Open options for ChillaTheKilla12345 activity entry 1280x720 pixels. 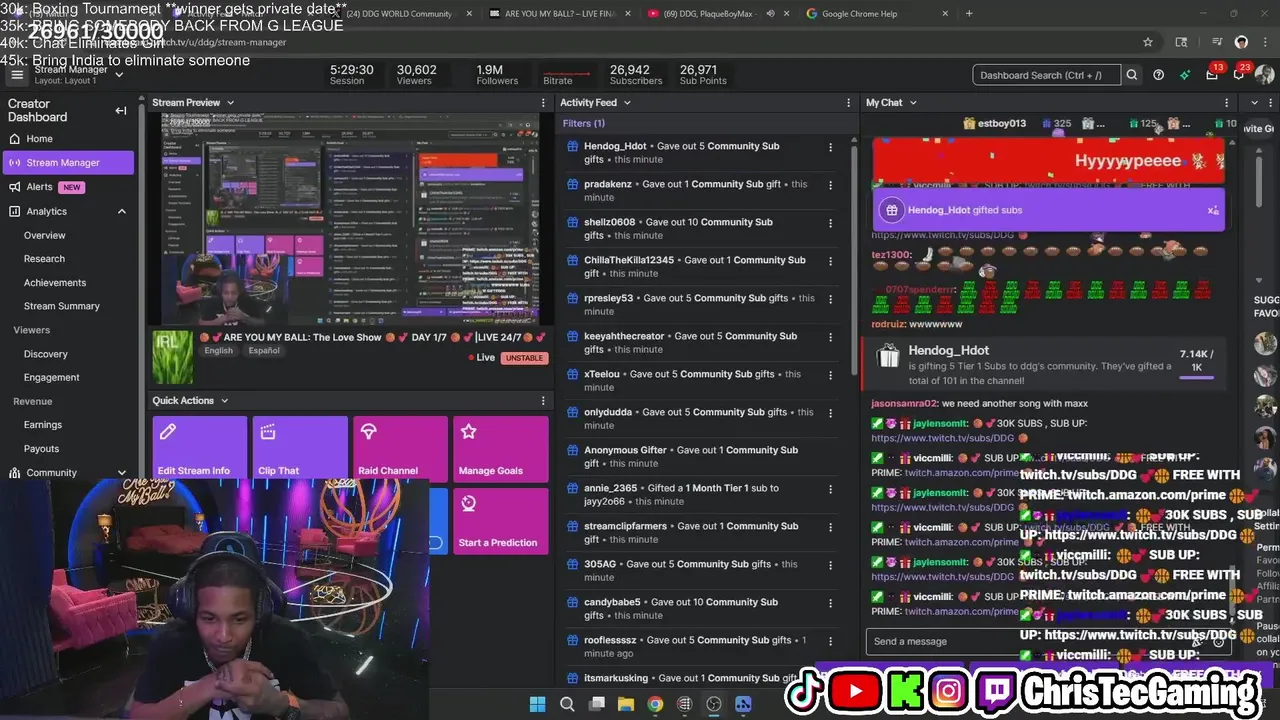(x=830, y=261)
